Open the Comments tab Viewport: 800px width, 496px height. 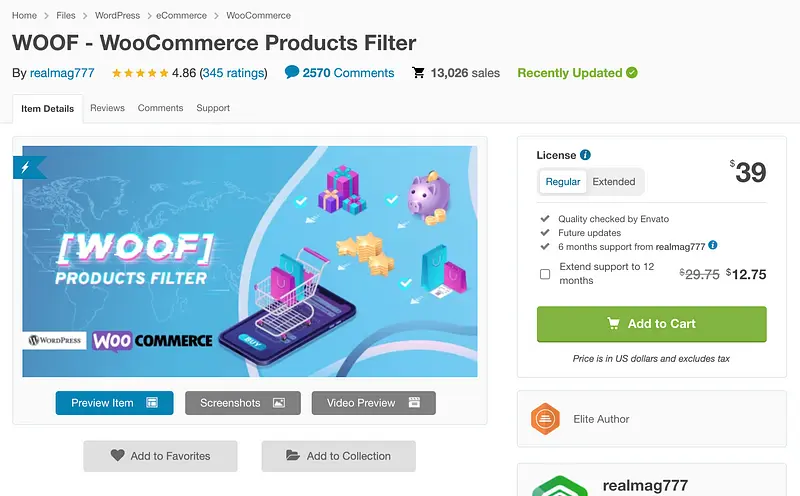[160, 108]
